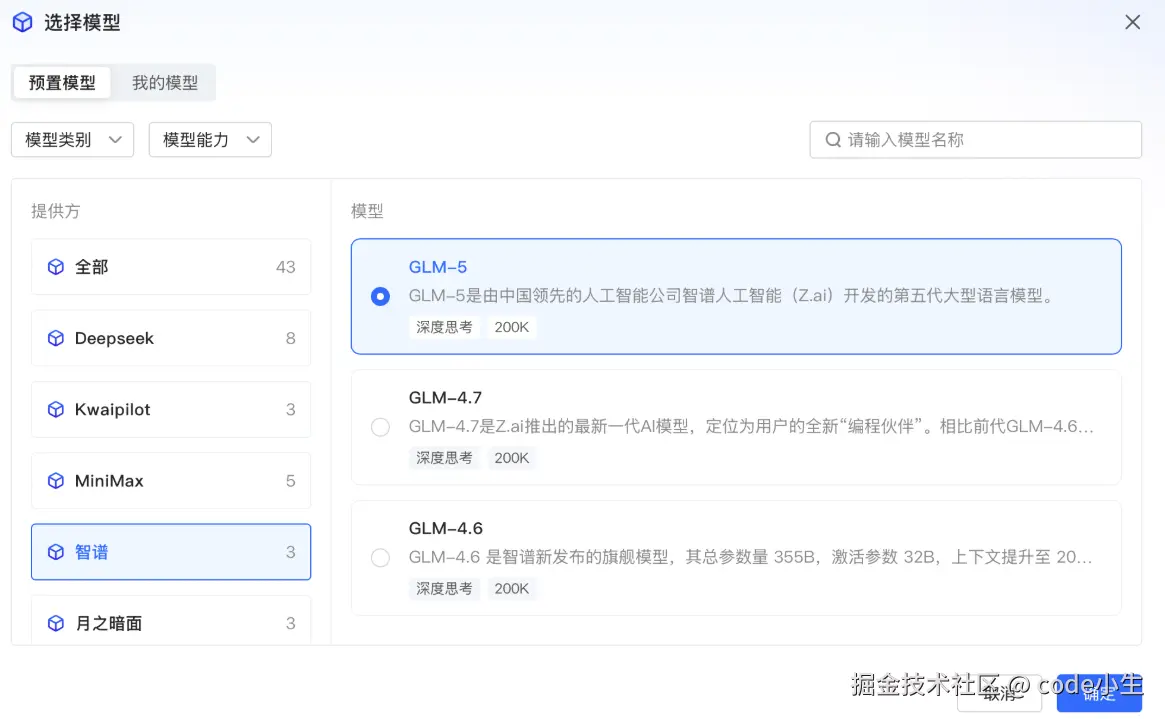Select the GLM-4.7 radio button

(380, 427)
